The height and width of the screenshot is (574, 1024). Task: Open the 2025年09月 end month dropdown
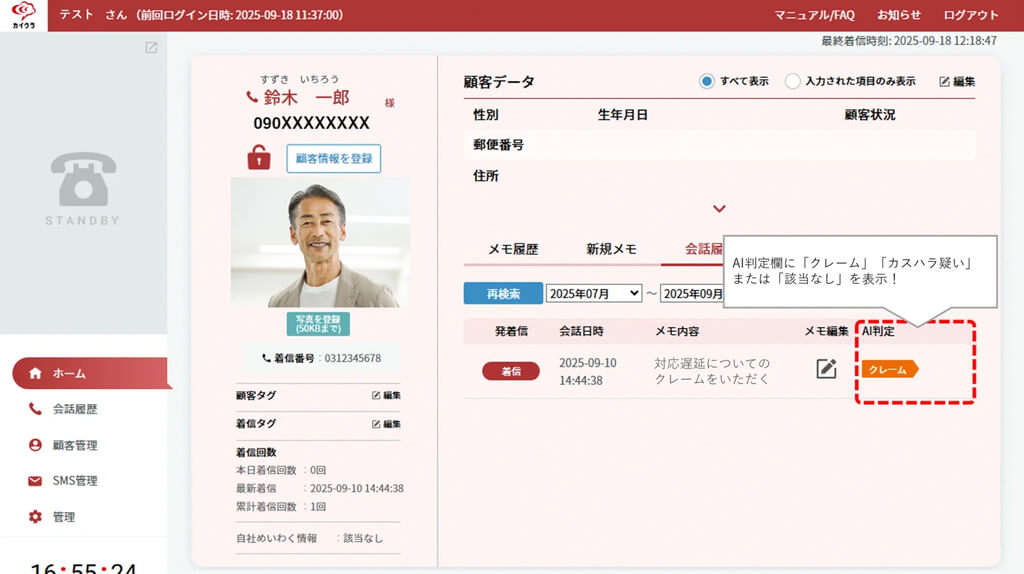tap(692, 293)
